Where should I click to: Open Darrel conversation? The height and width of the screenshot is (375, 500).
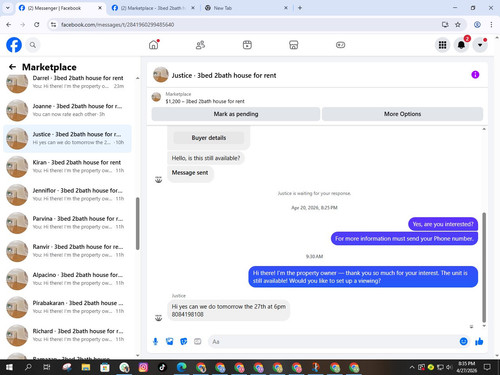click(x=68, y=82)
